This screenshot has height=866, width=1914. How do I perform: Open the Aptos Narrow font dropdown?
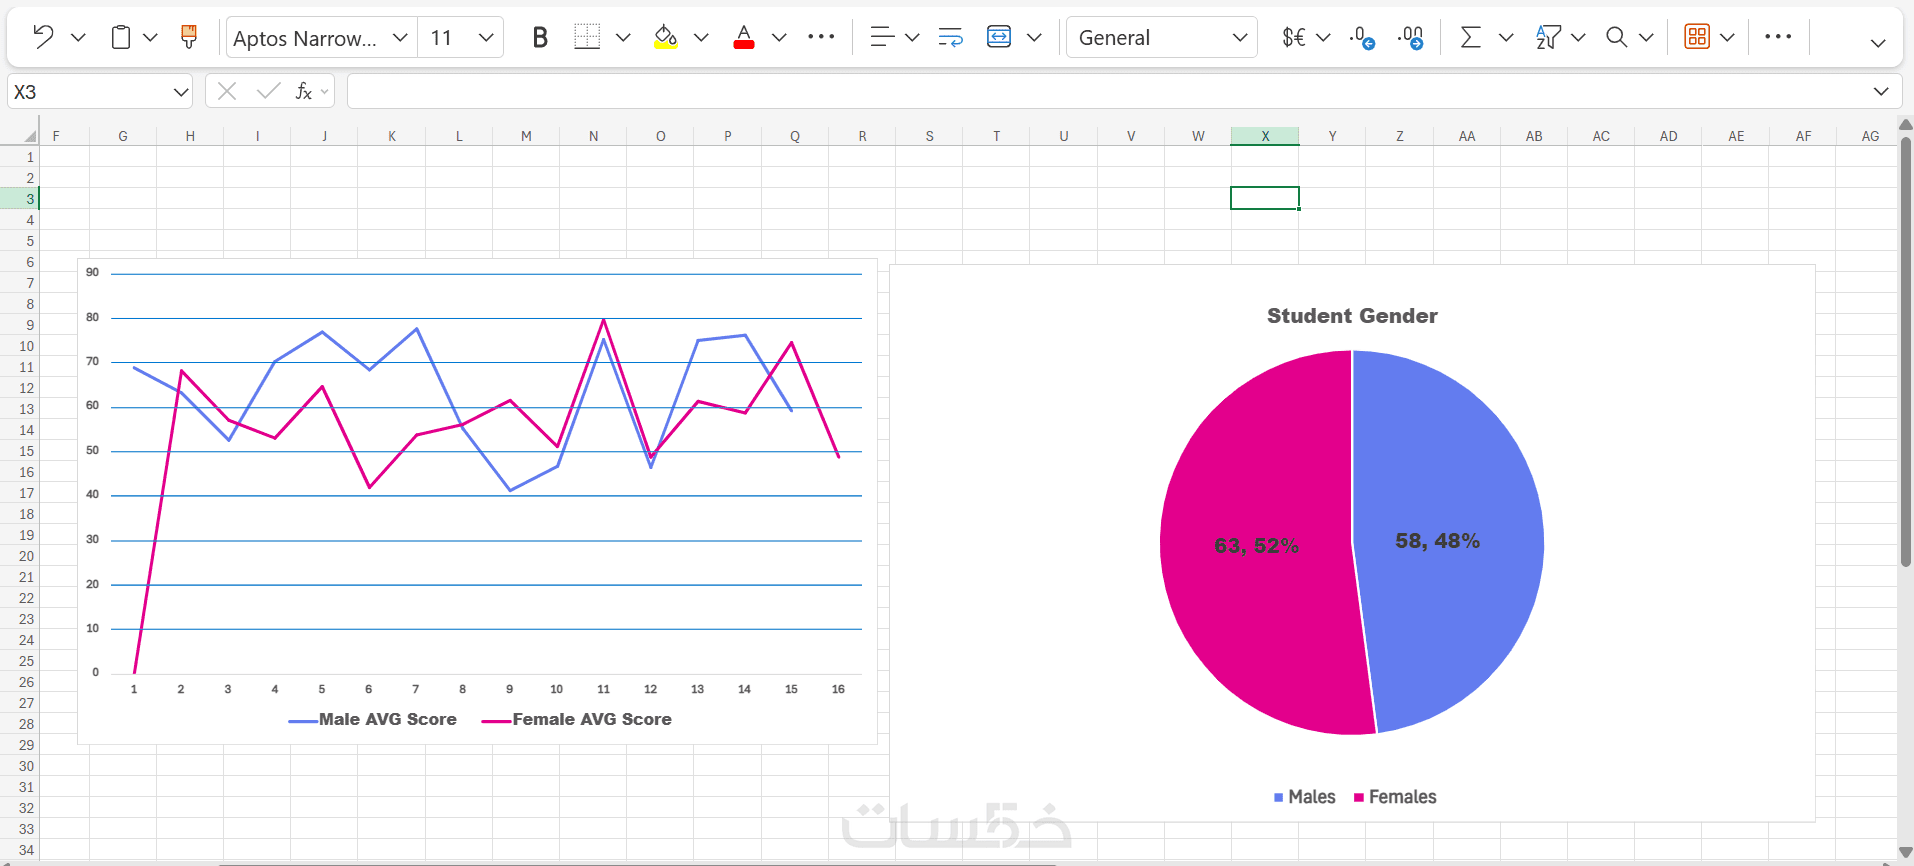click(x=400, y=37)
